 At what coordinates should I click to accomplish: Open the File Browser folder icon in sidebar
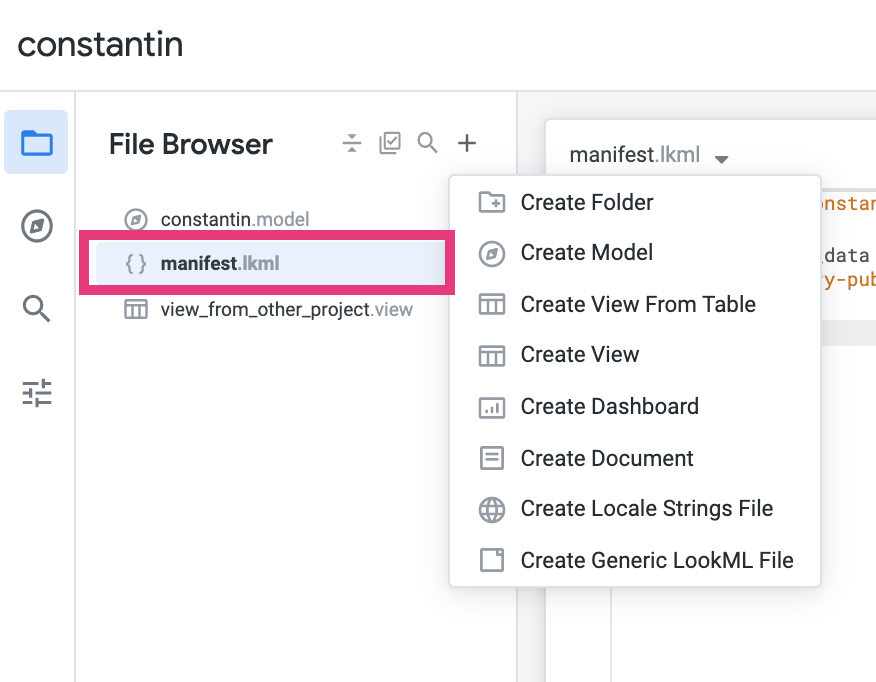point(36,142)
